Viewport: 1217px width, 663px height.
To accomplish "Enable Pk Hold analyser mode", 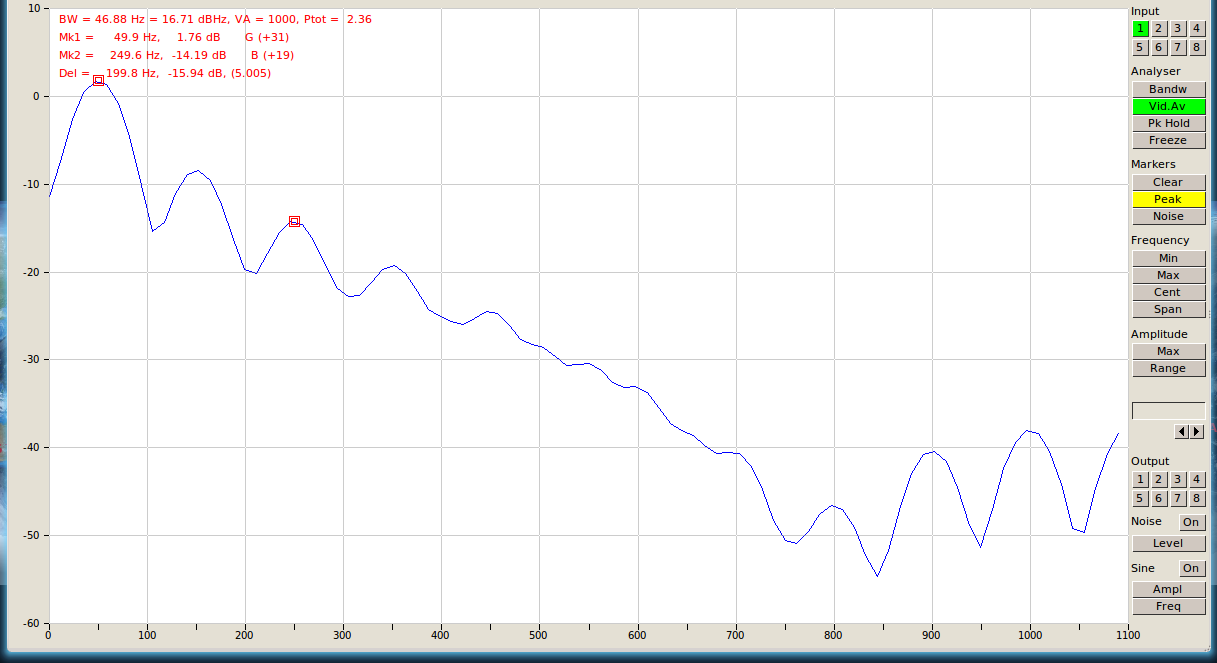I will point(1168,124).
